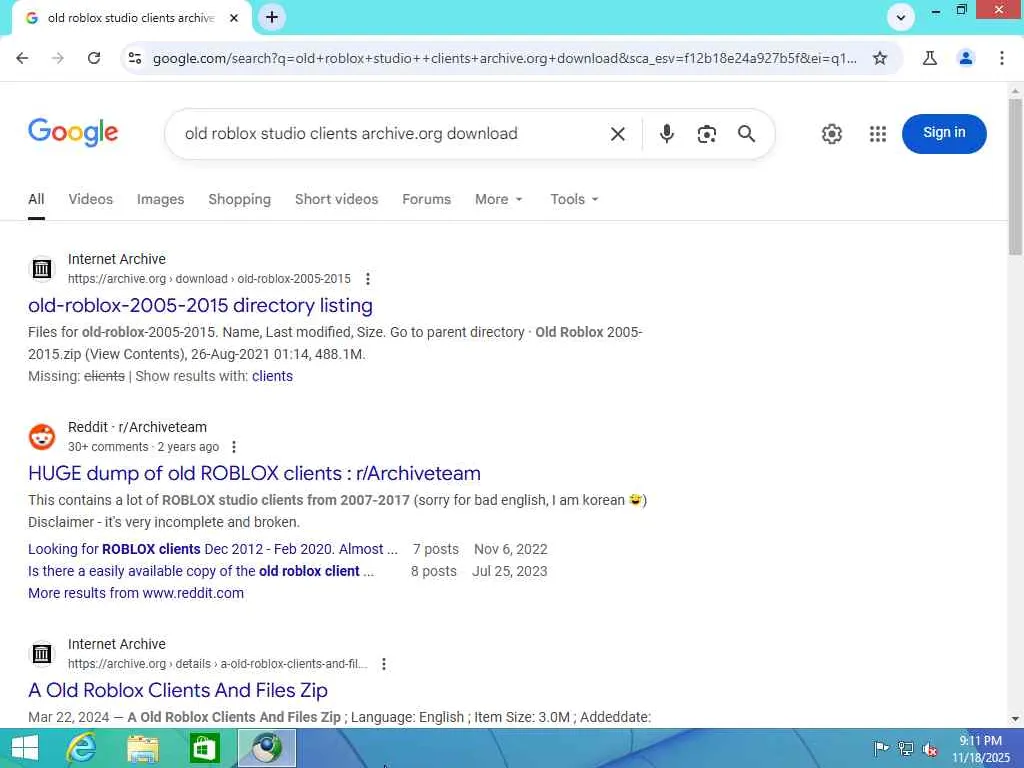Select the All results tab
Viewport: 1024px width, 768px height.
[37, 199]
